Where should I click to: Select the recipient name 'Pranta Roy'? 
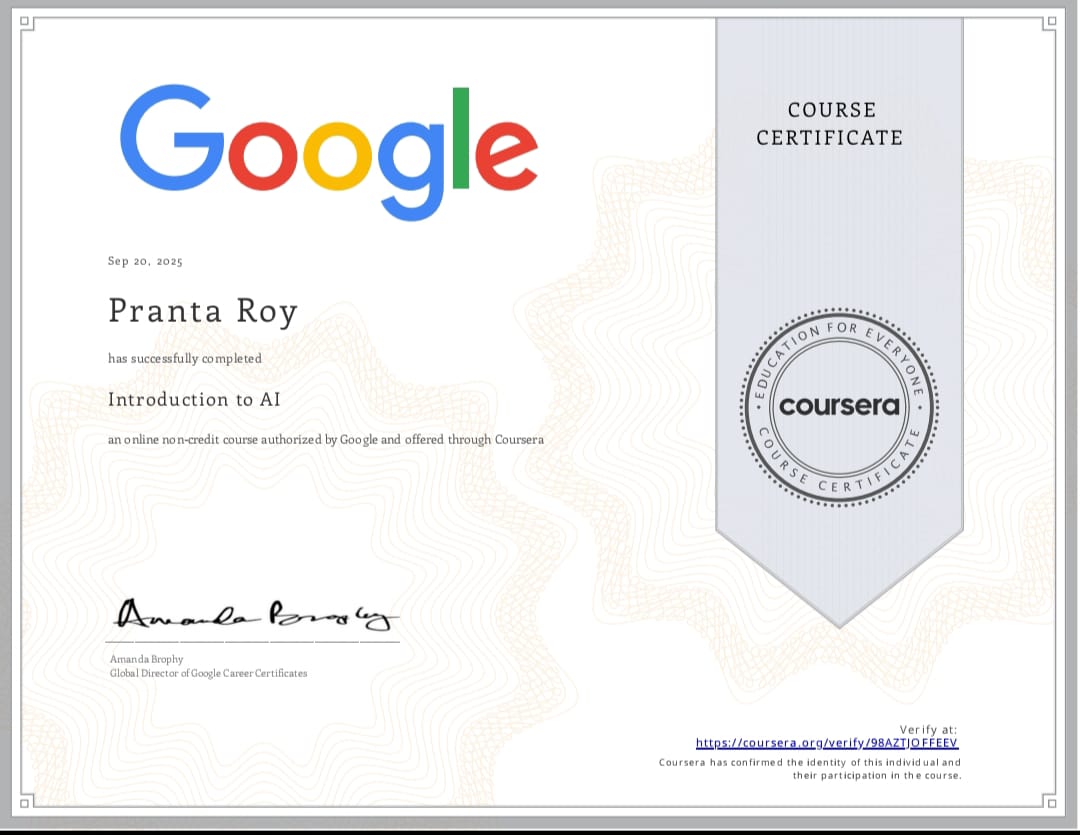click(203, 311)
